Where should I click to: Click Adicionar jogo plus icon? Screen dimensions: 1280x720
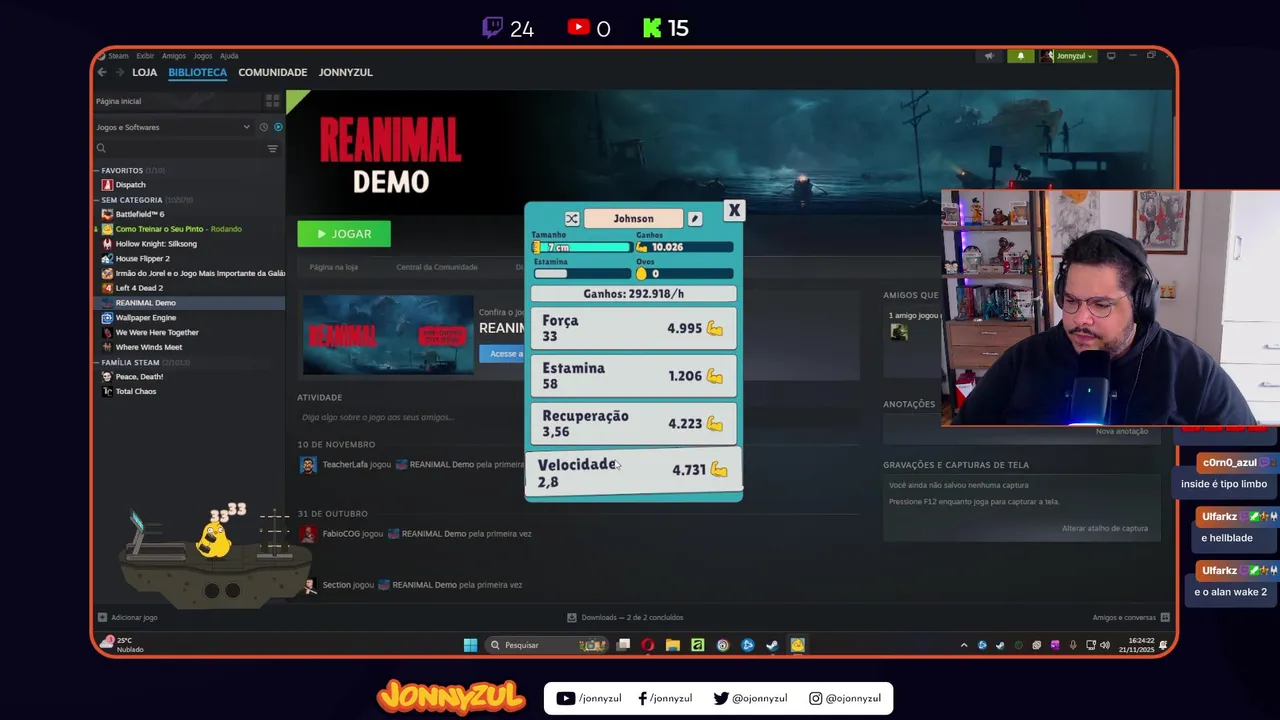coord(102,617)
